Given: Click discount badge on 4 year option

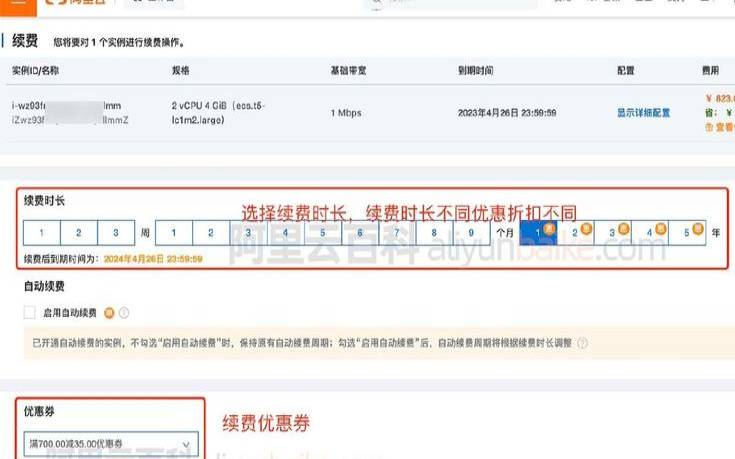Looking at the screenshot, I should pyautogui.click(x=660, y=229).
